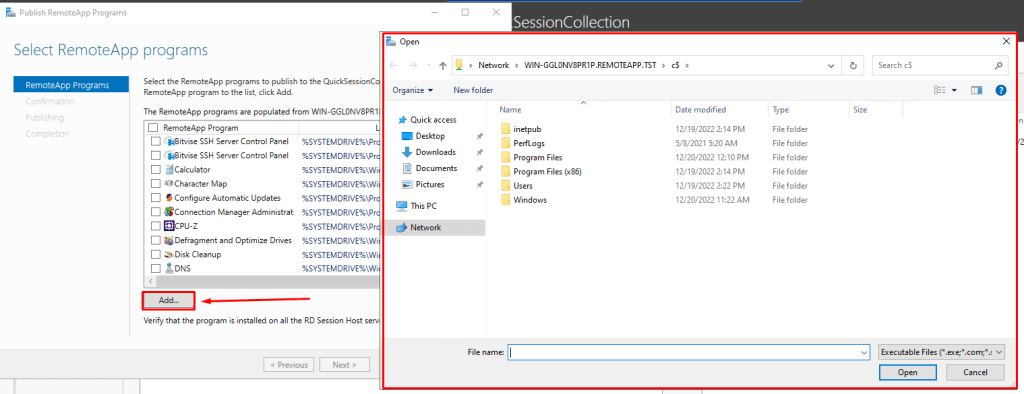Open the Organize dropdown menu

(x=413, y=90)
